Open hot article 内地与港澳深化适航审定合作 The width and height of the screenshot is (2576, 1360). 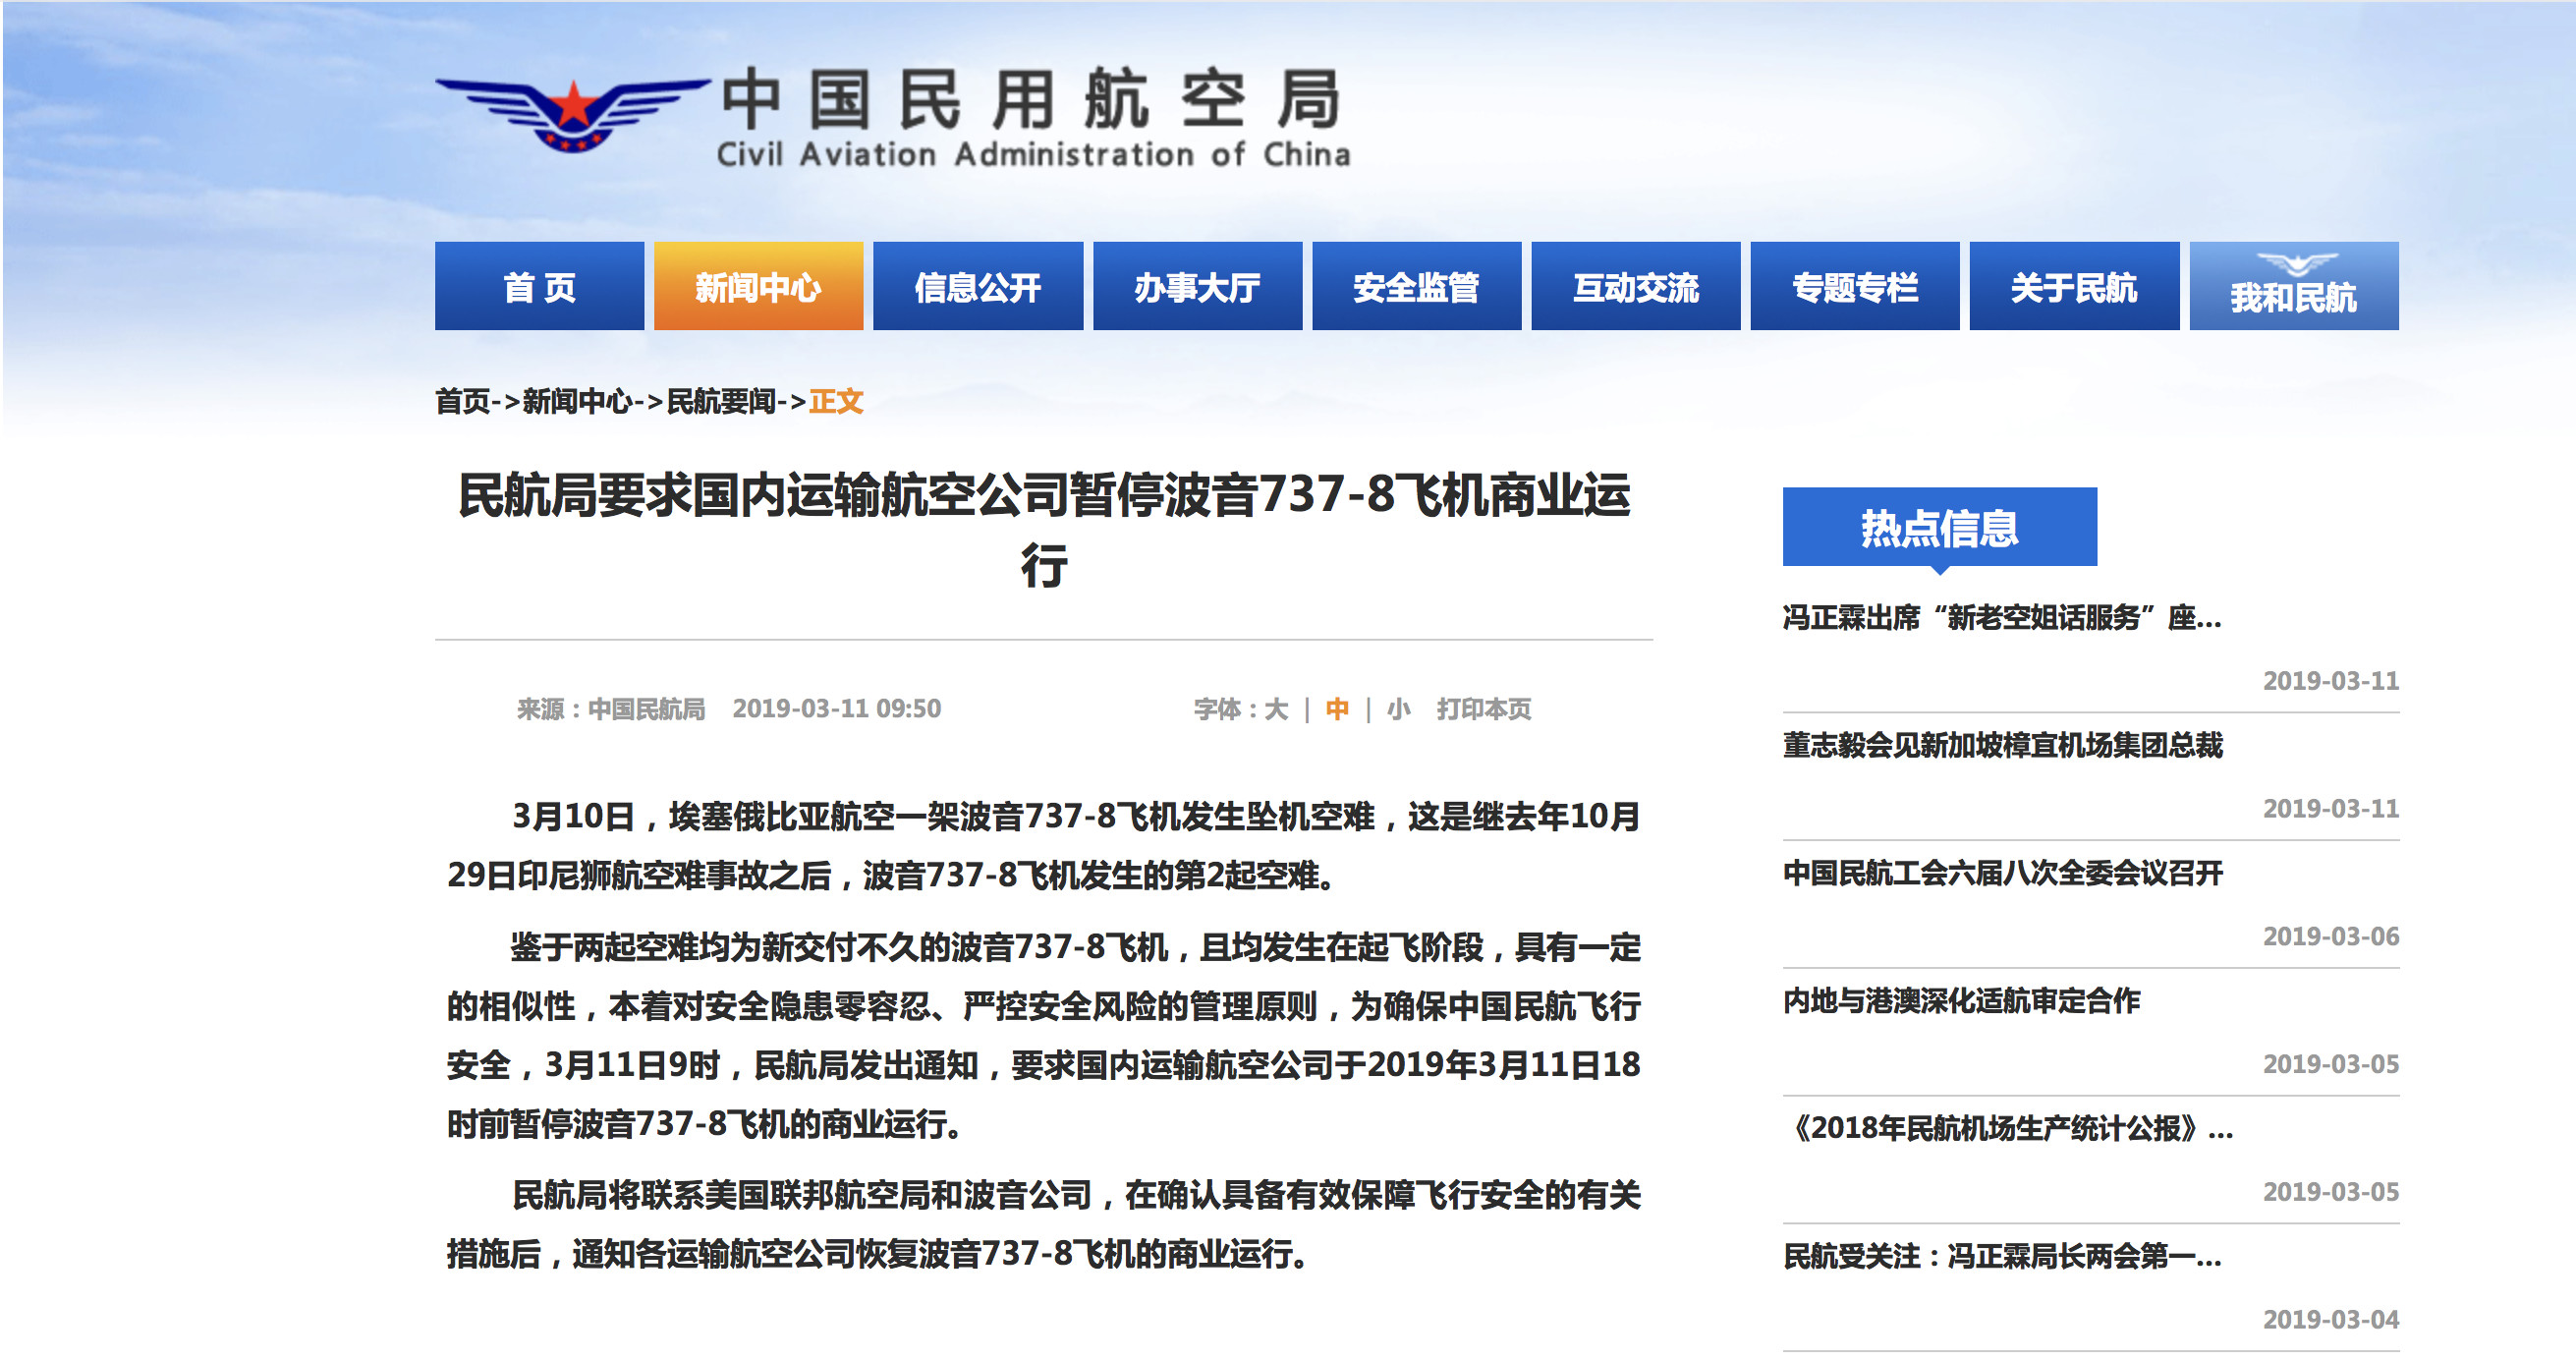click(1961, 1001)
